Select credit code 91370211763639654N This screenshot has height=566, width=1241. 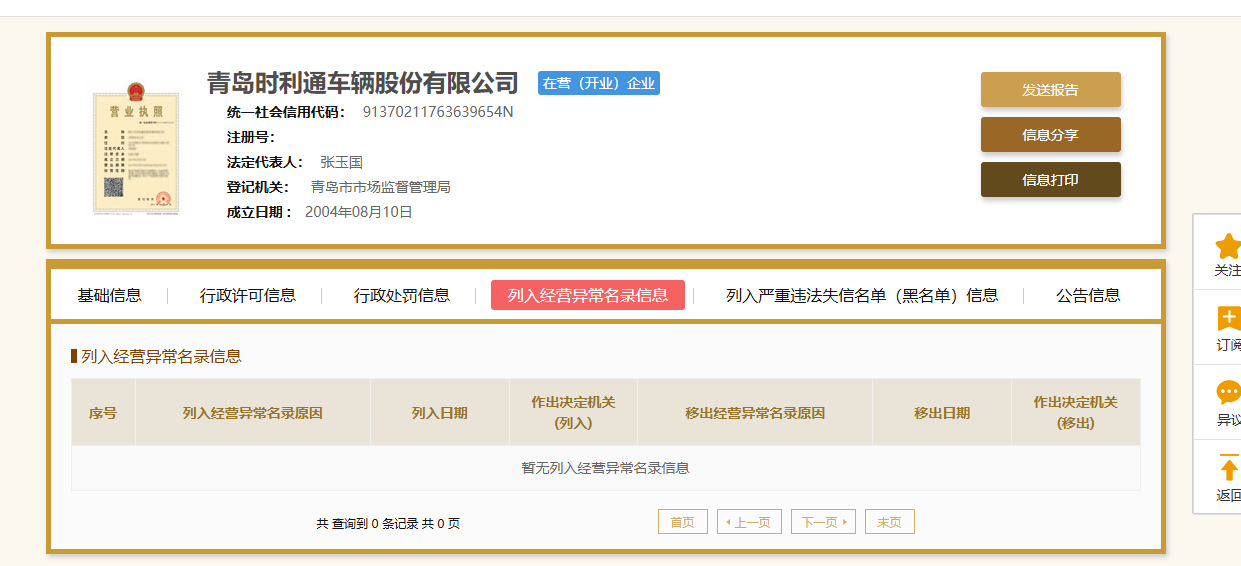click(x=438, y=111)
